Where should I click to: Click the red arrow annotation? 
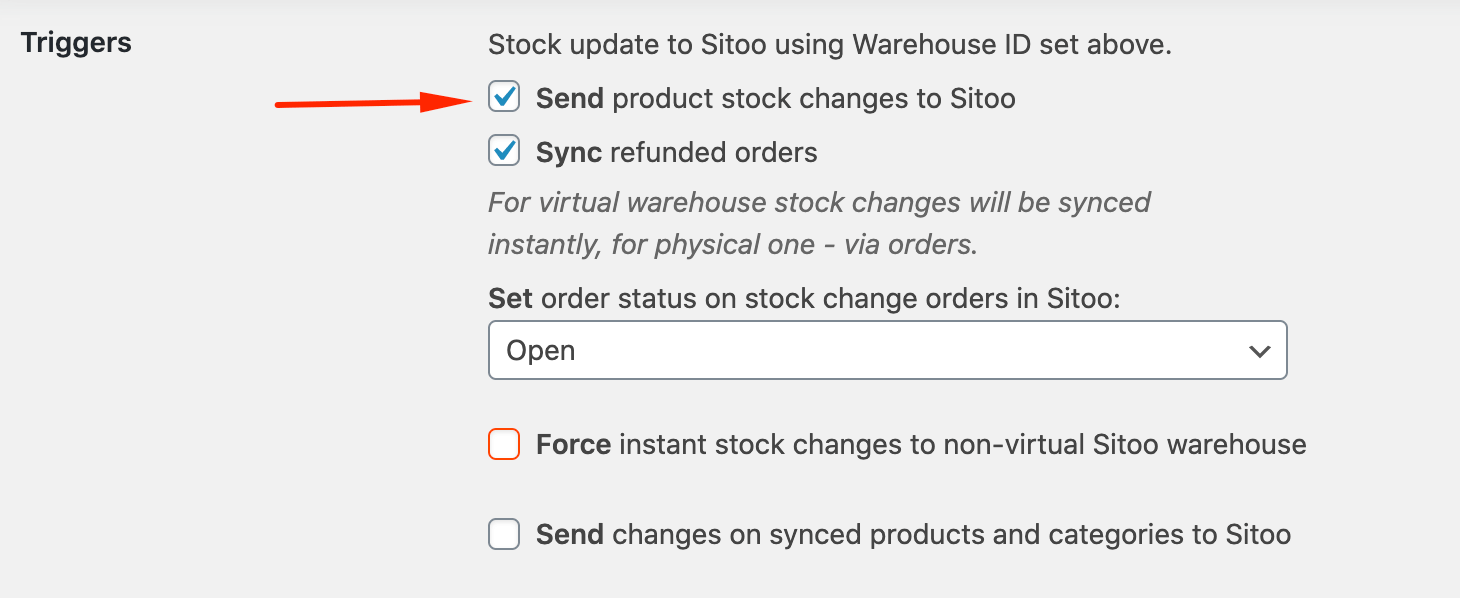pyautogui.click(x=368, y=102)
